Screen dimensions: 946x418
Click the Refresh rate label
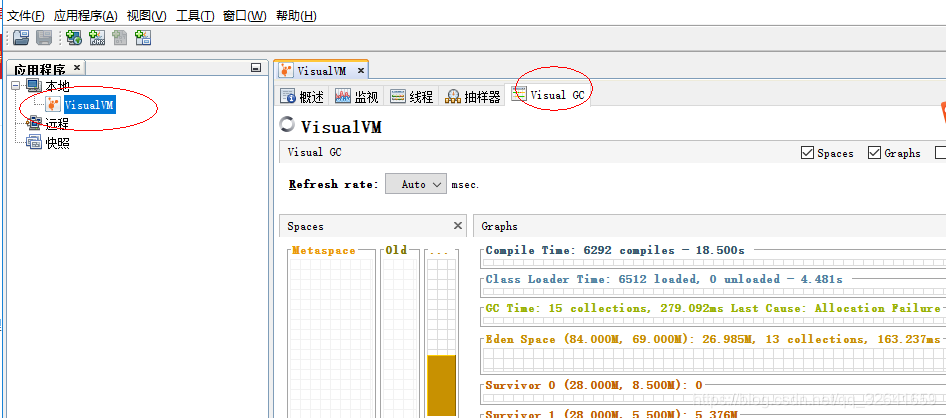click(x=334, y=185)
